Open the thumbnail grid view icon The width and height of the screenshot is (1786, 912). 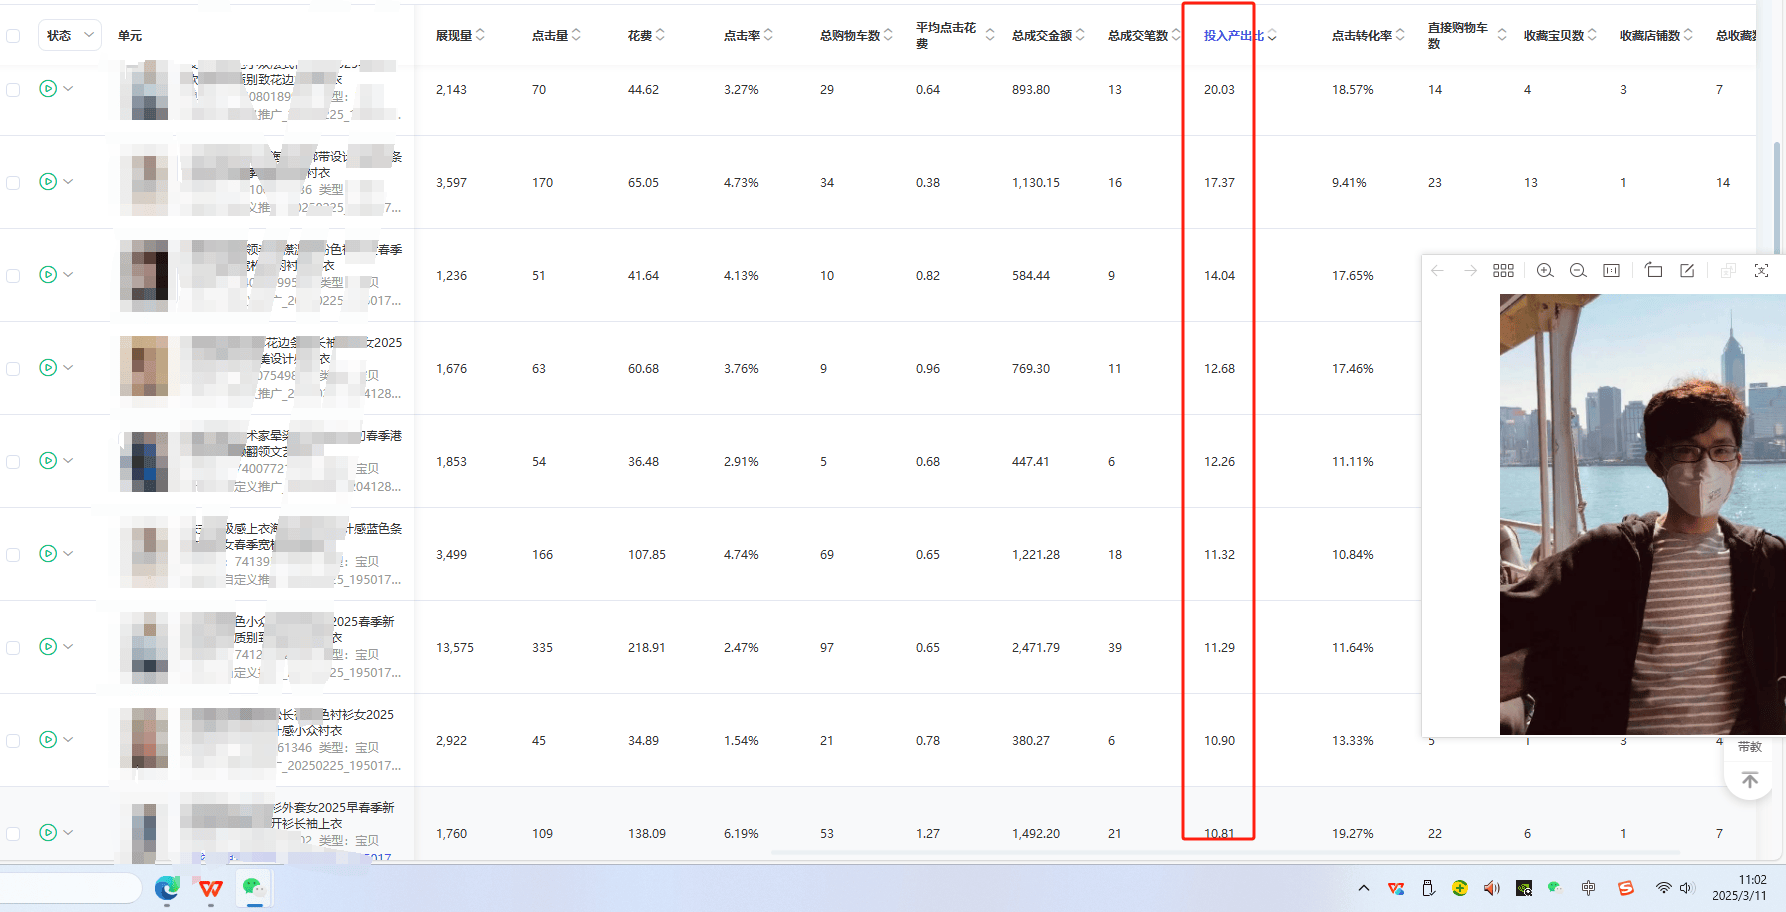[1503, 271]
